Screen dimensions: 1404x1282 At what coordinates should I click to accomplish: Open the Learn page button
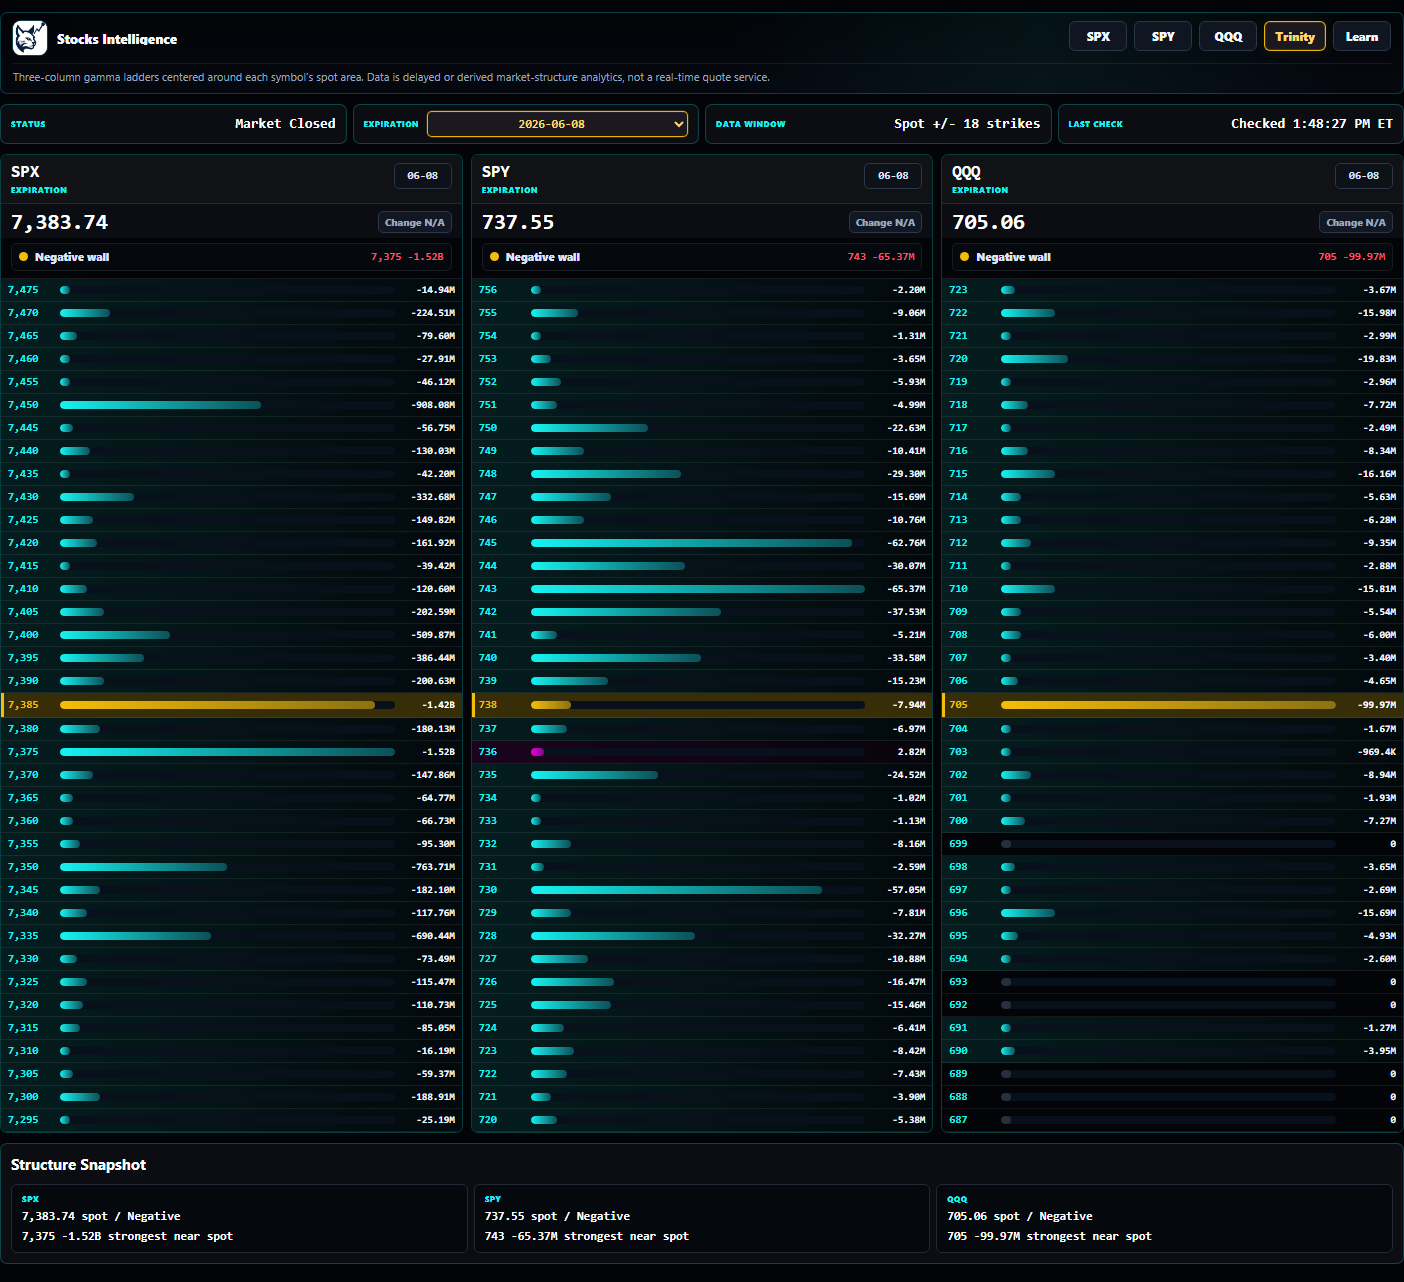(1362, 36)
